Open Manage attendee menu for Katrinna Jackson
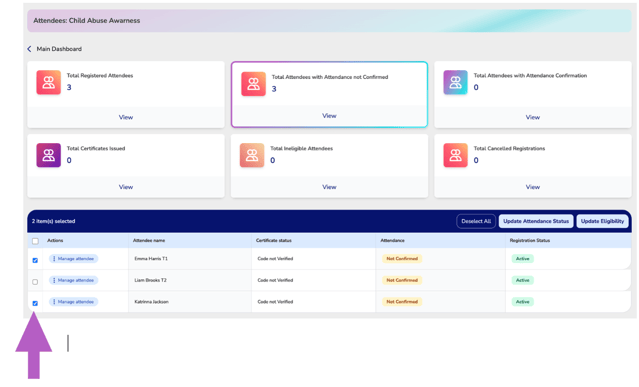Viewport: 639px width, 387px height. 73,302
